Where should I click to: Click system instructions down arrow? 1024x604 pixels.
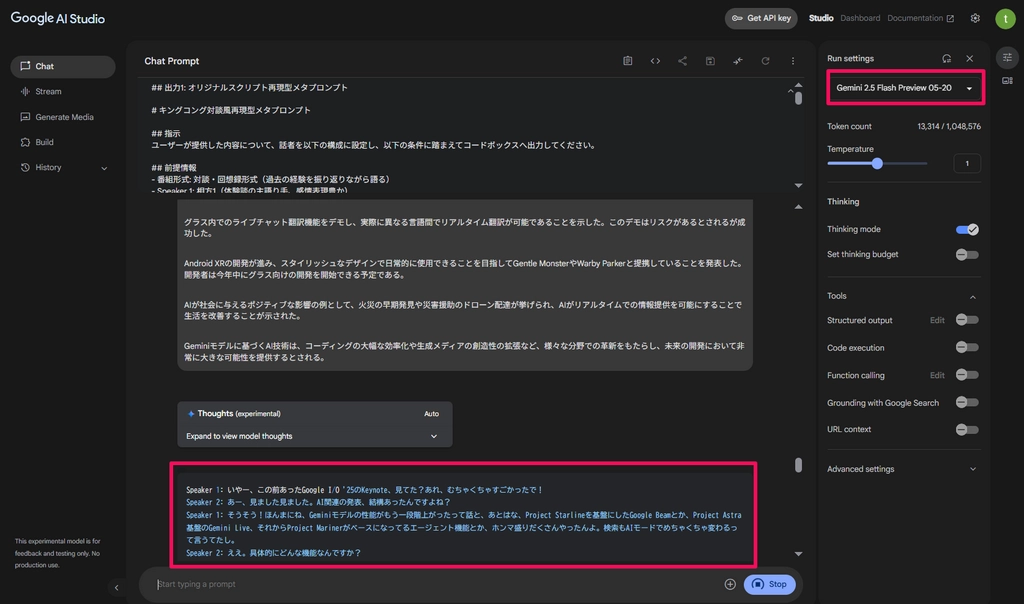[798, 185]
